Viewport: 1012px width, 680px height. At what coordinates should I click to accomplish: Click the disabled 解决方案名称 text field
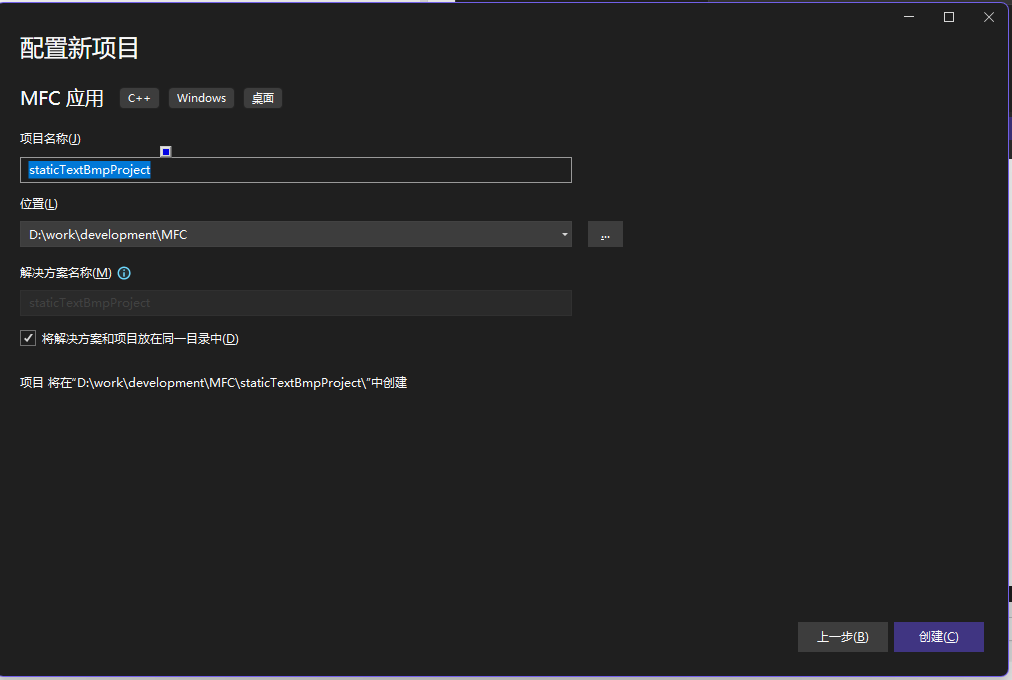(295, 303)
